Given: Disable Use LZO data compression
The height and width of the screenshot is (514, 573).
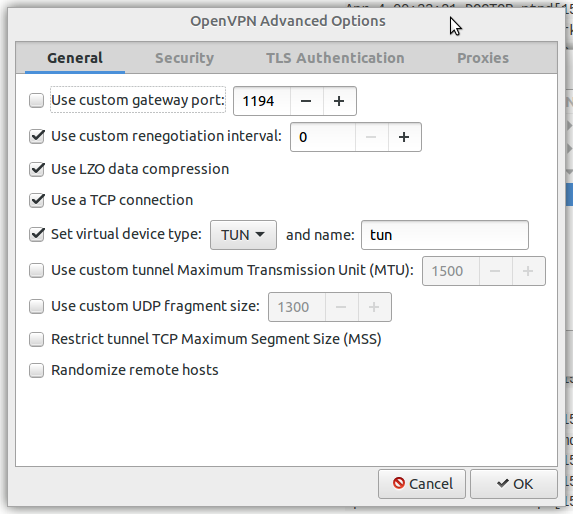Looking at the screenshot, I should 37,169.
